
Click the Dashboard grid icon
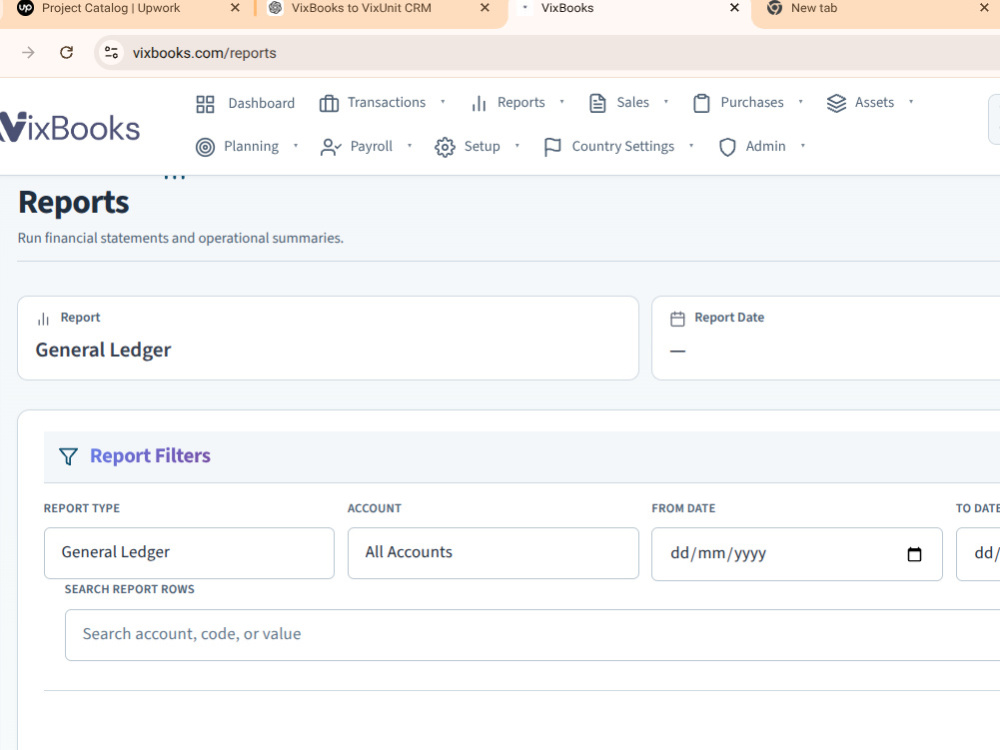(205, 104)
